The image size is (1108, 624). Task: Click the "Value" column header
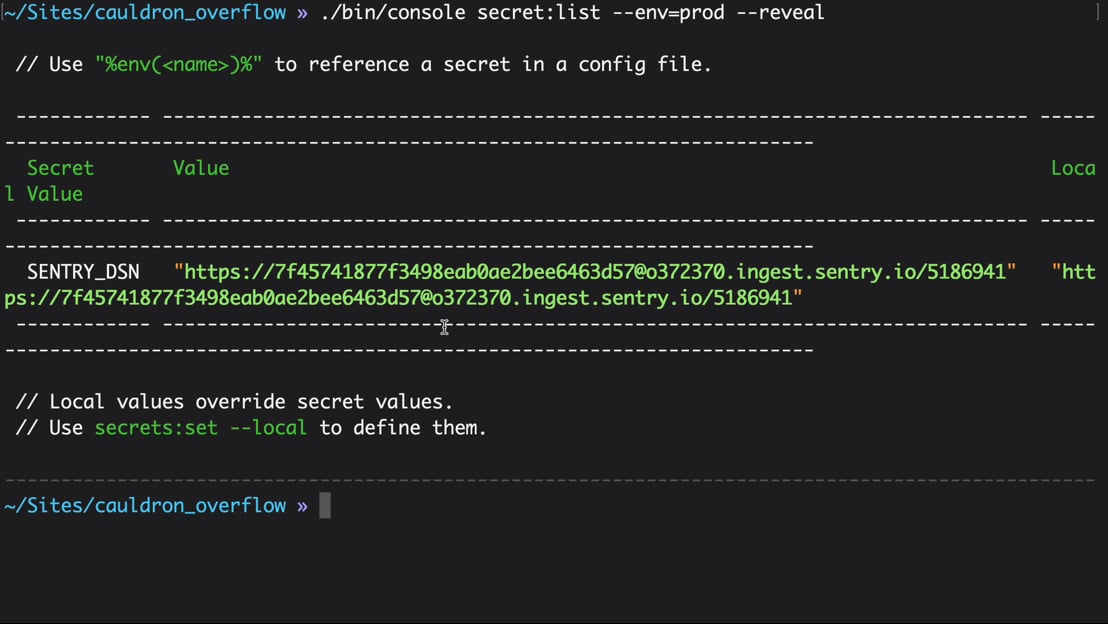tap(201, 168)
